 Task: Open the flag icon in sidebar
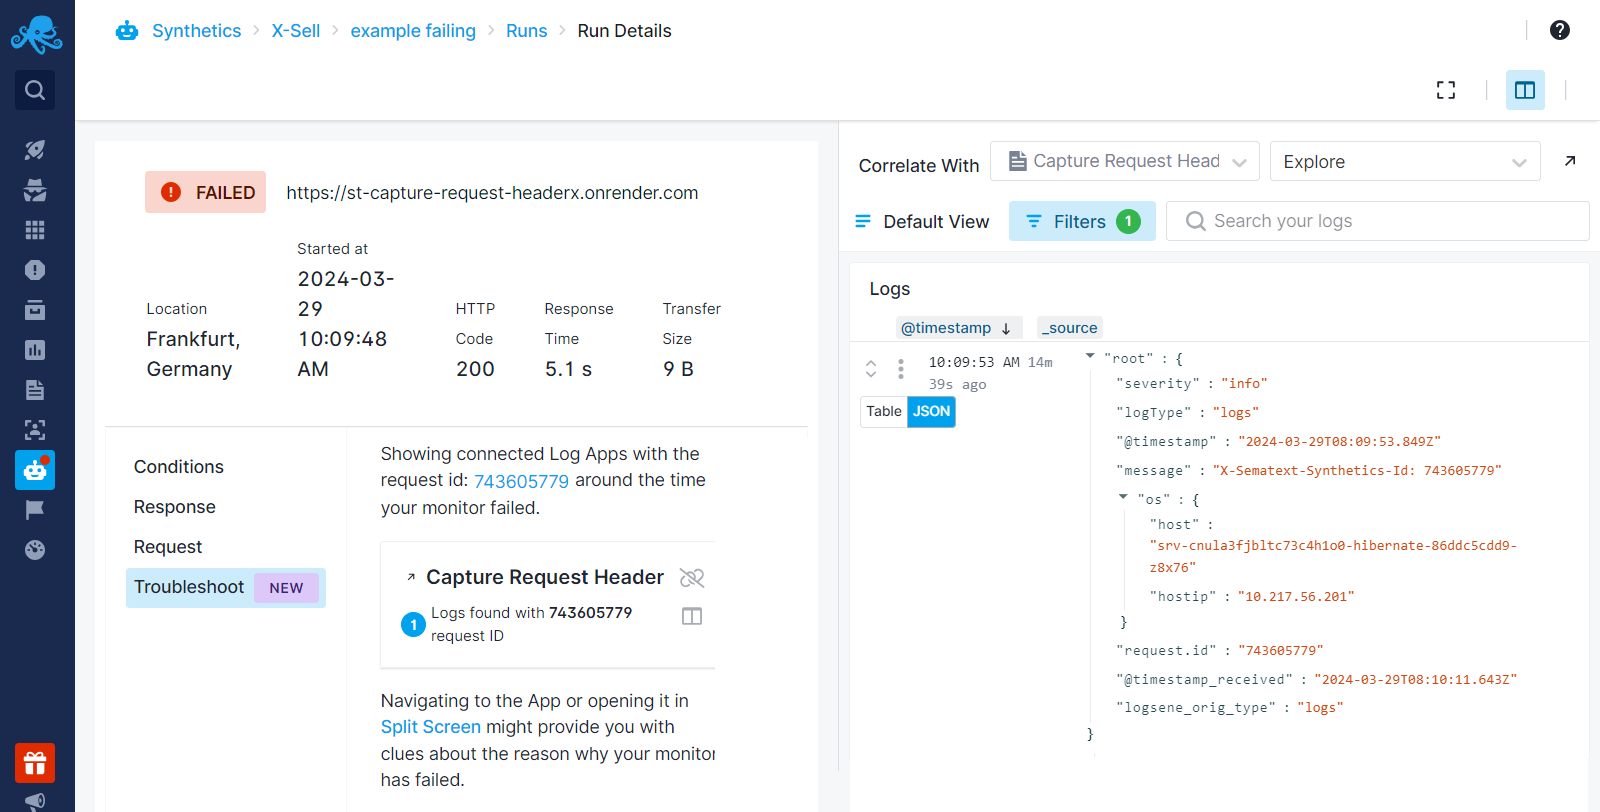click(35, 510)
